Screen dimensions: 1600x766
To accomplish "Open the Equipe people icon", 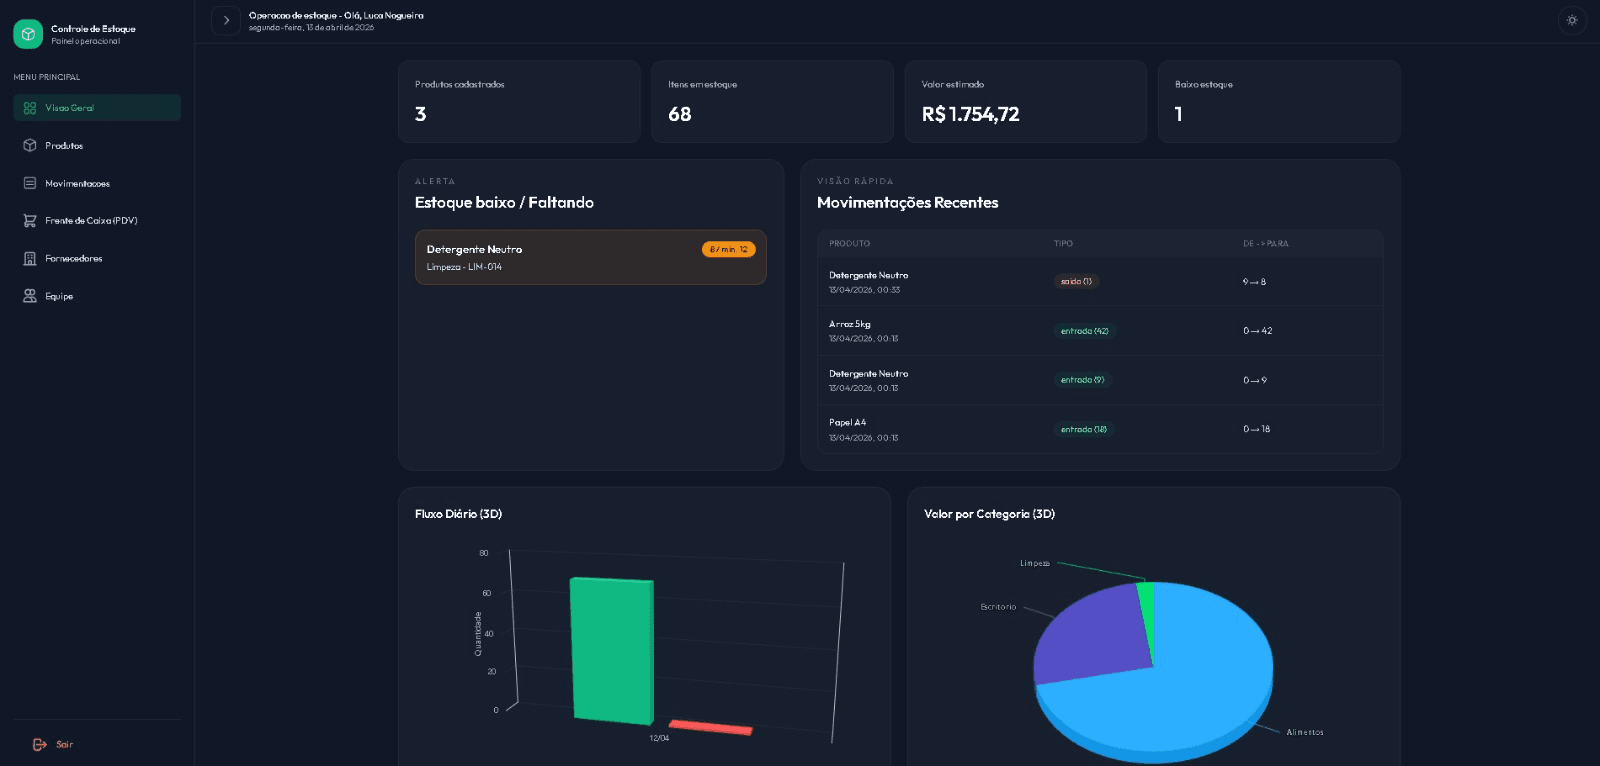I will tap(30, 297).
